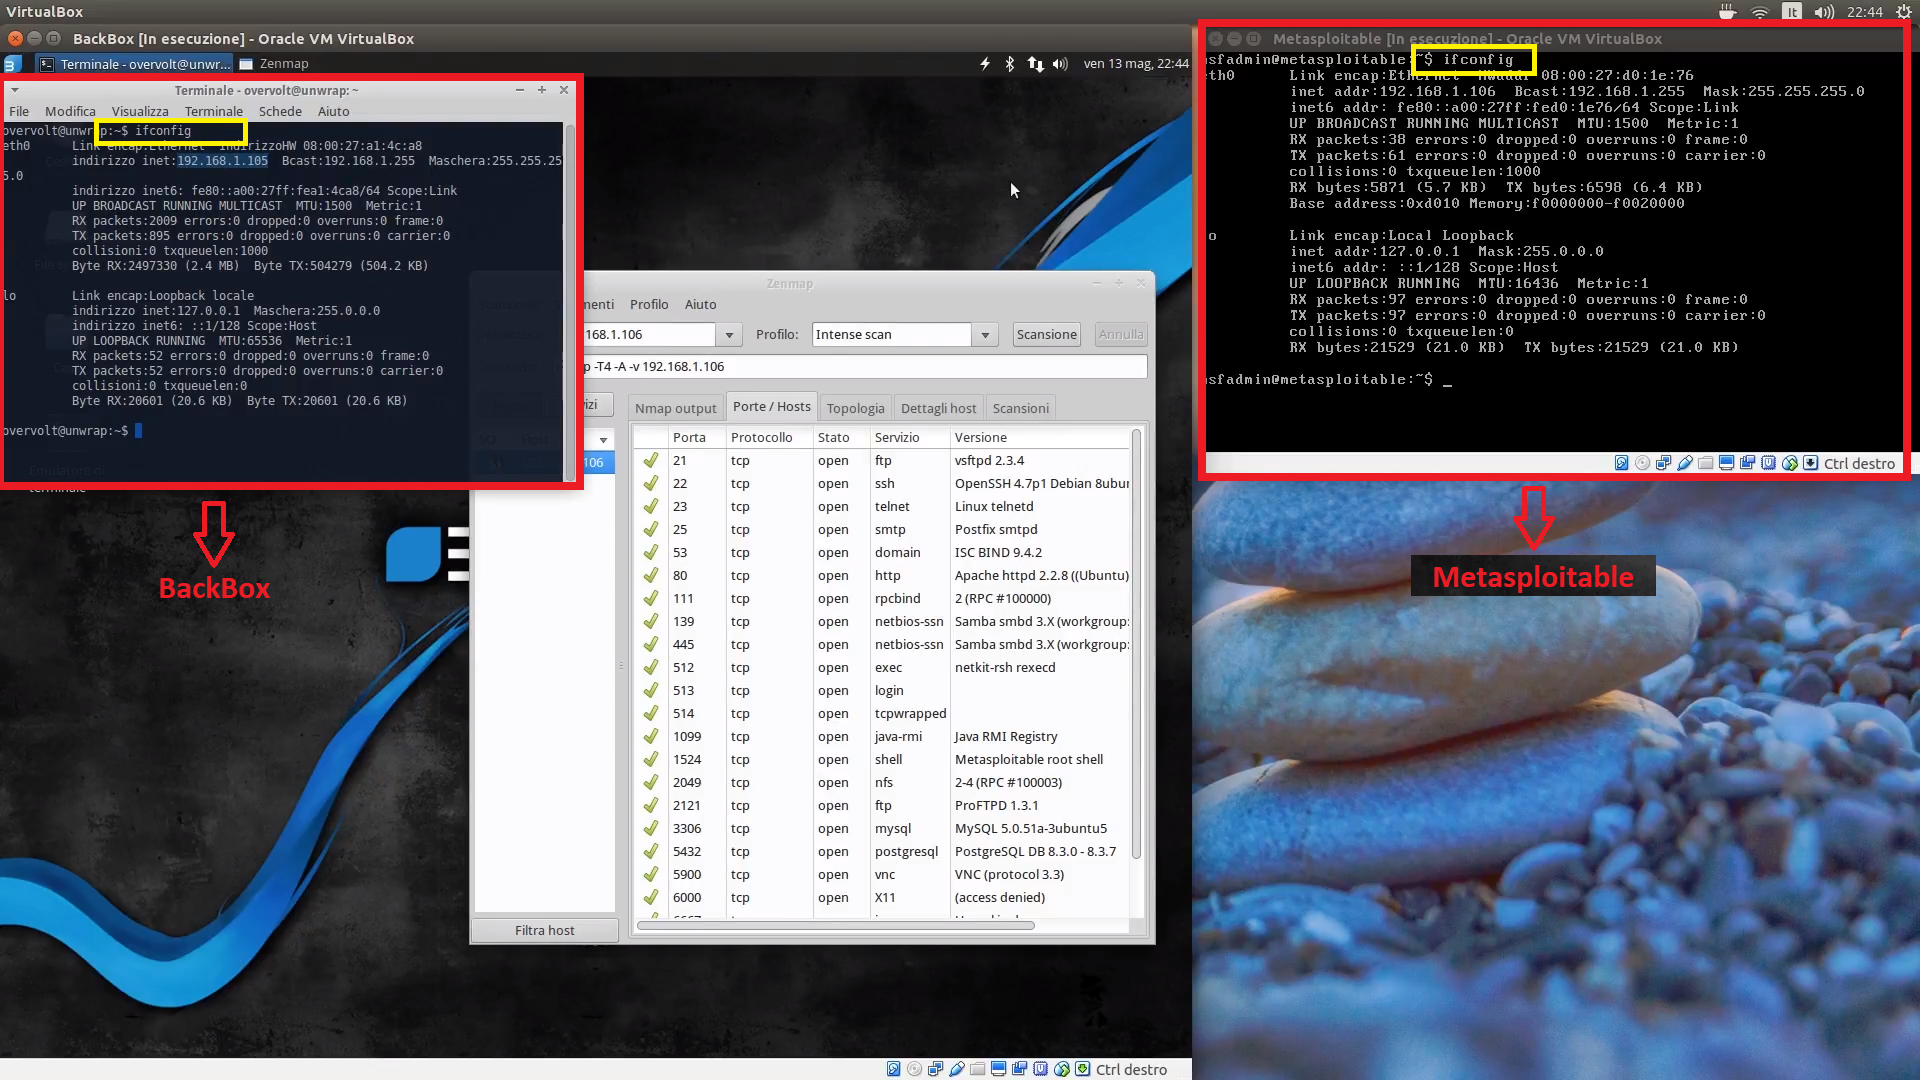
Task: Open Bluetooth icon in BackBox panel
Action: tap(1010, 63)
